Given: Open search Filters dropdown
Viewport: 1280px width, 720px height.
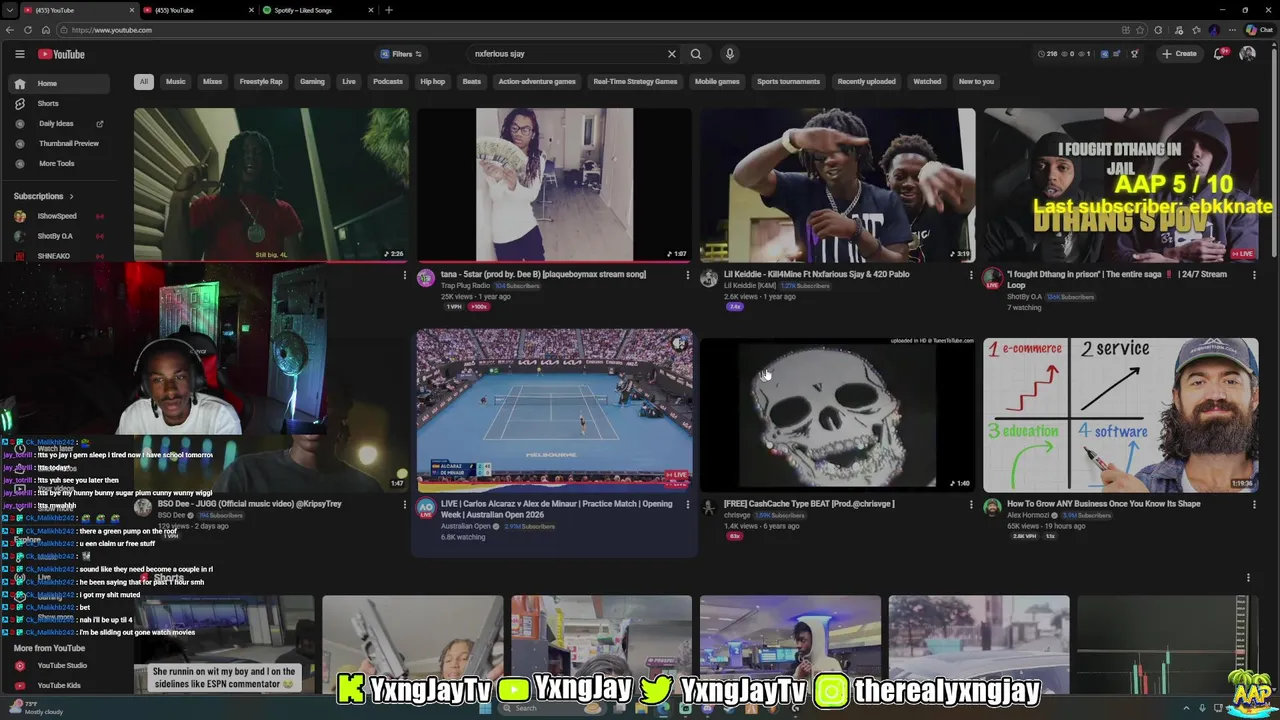Looking at the screenshot, I should 401,54.
